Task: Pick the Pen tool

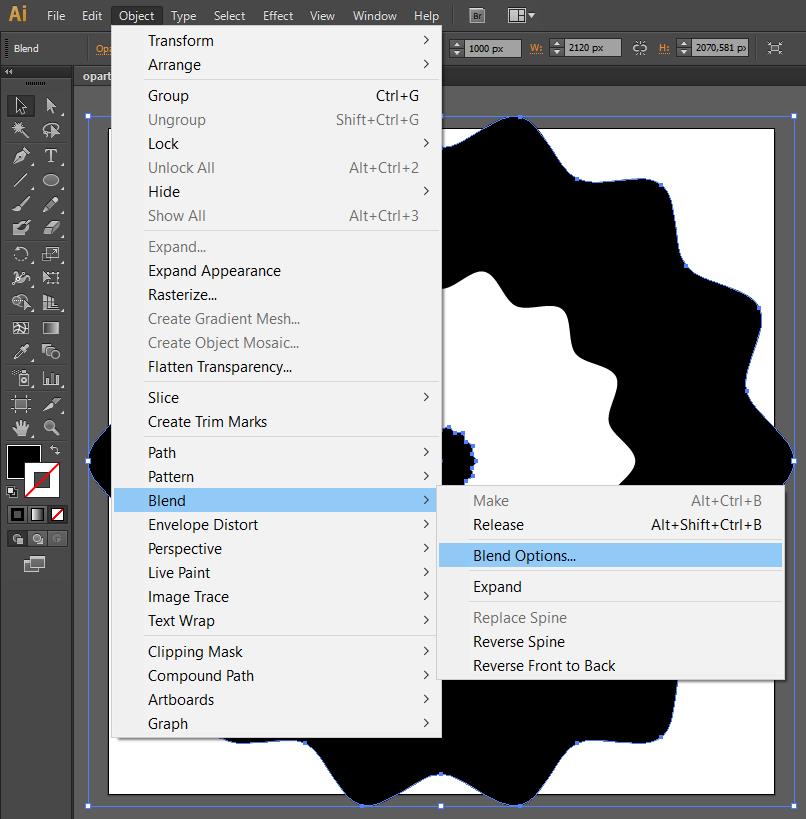Action: (20, 156)
